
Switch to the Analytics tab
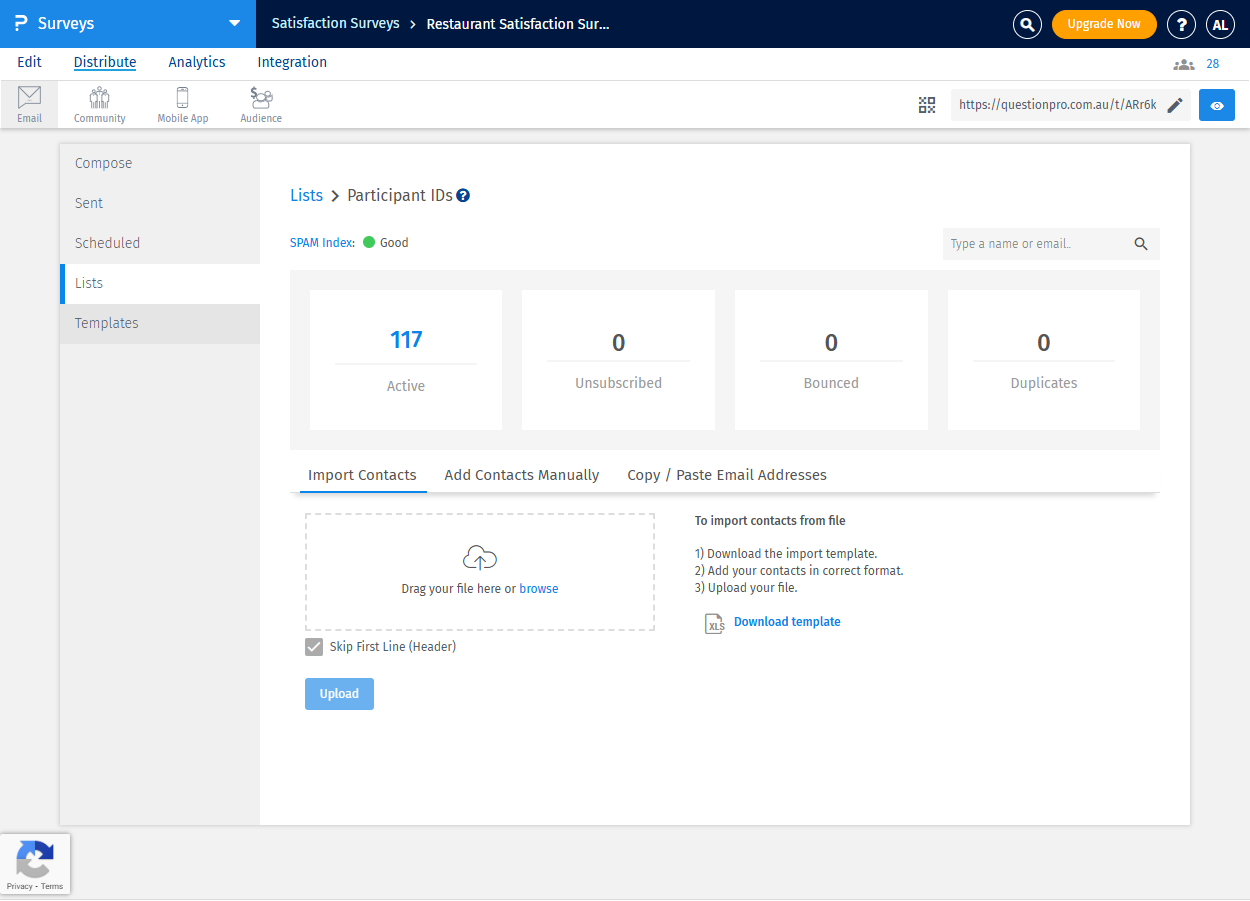(197, 62)
